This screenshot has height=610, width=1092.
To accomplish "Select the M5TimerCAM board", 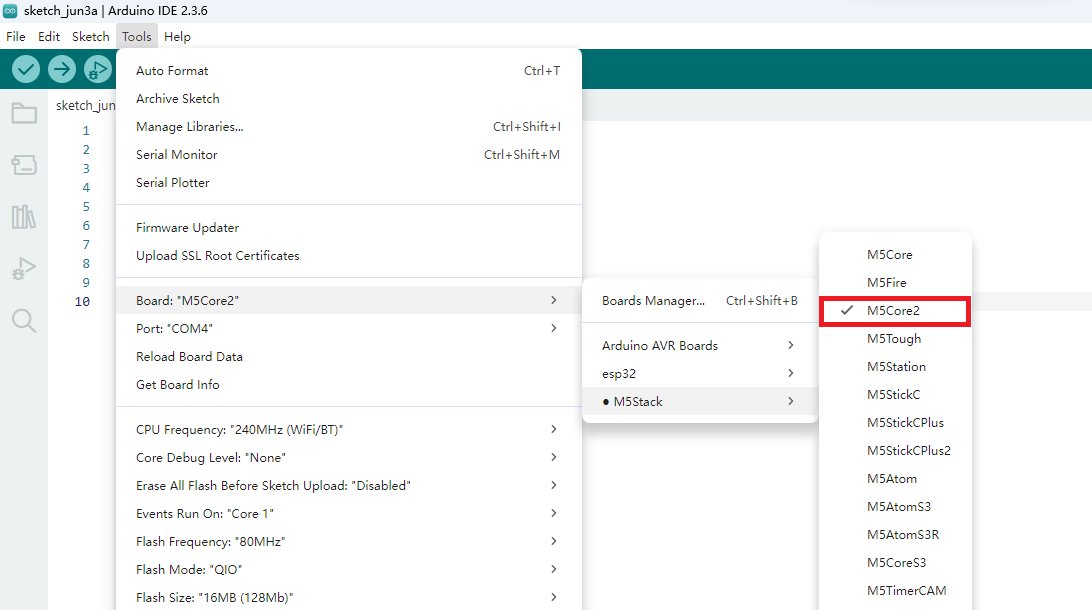I will [895, 591].
